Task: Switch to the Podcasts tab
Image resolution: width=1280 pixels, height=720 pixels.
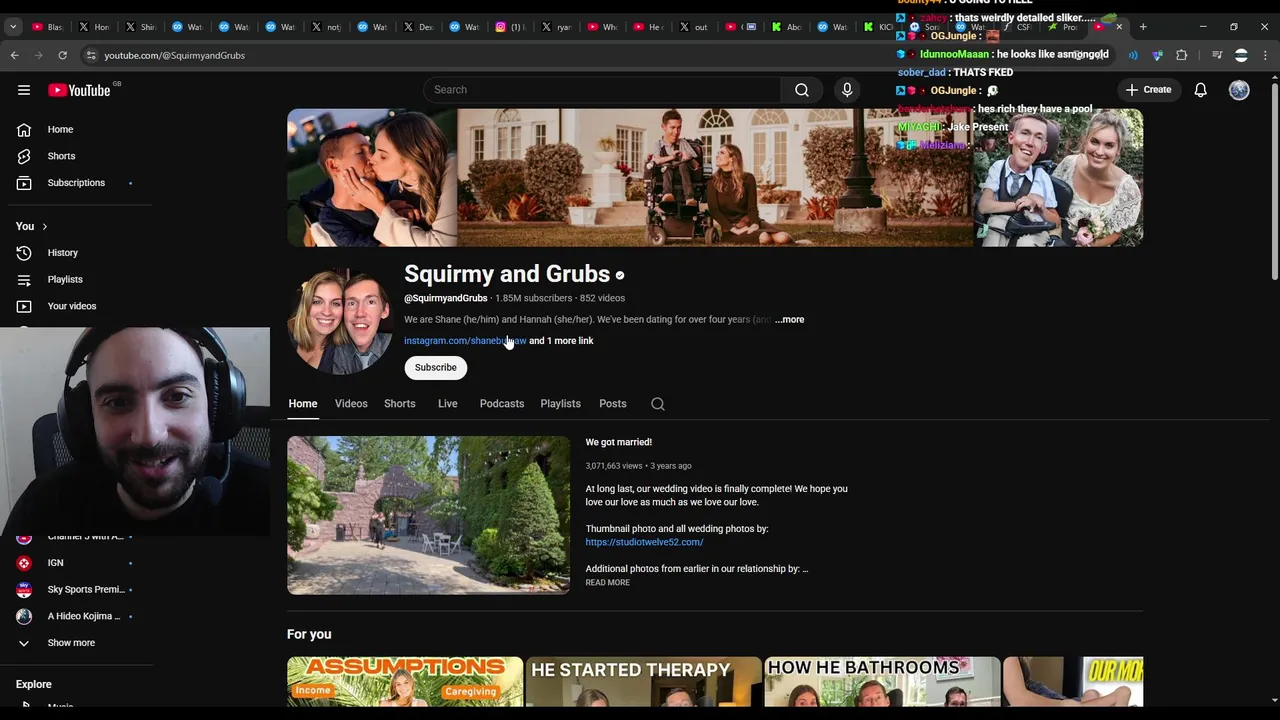Action: 502,404
